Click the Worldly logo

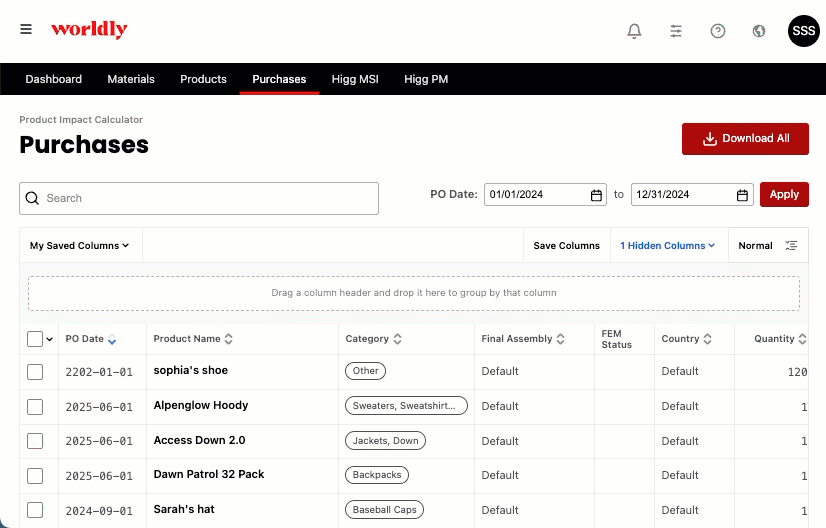[89, 29]
